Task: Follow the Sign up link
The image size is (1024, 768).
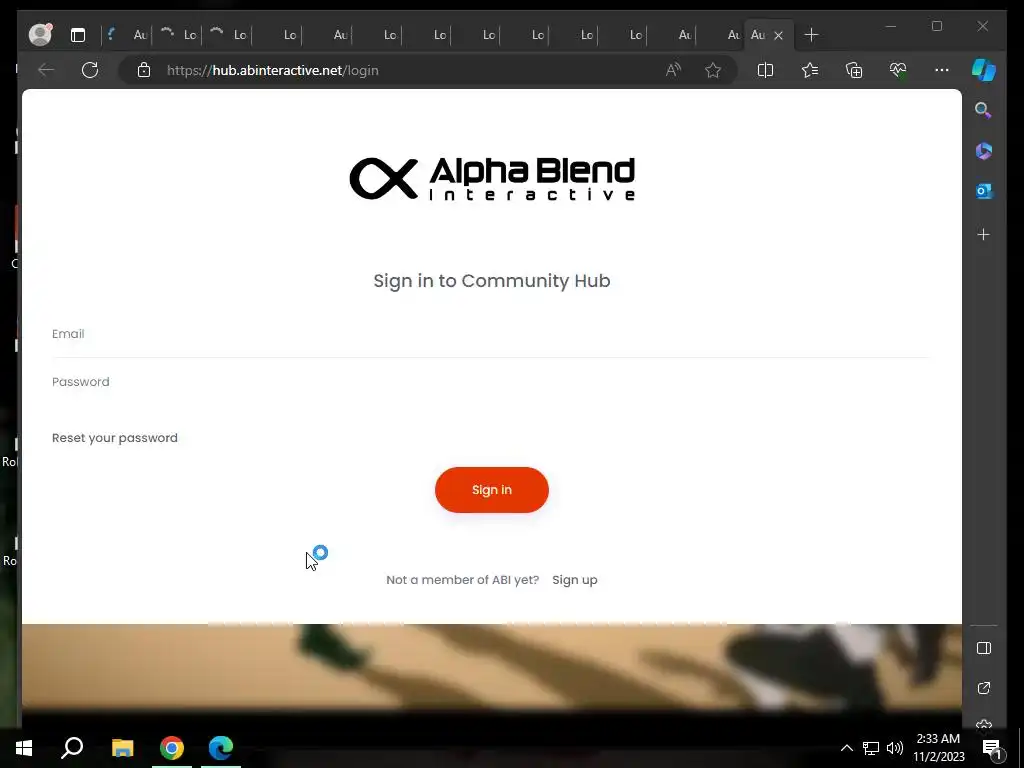Action: click(575, 580)
